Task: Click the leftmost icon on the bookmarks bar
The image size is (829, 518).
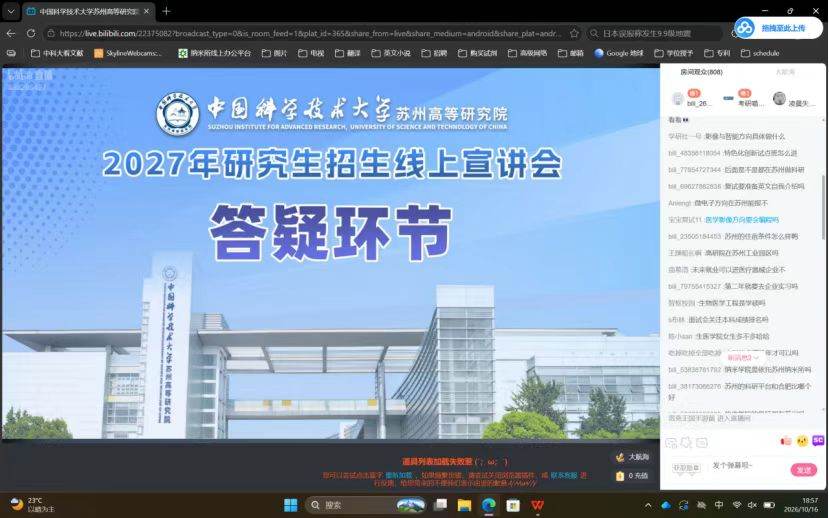Action: point(11,53)
